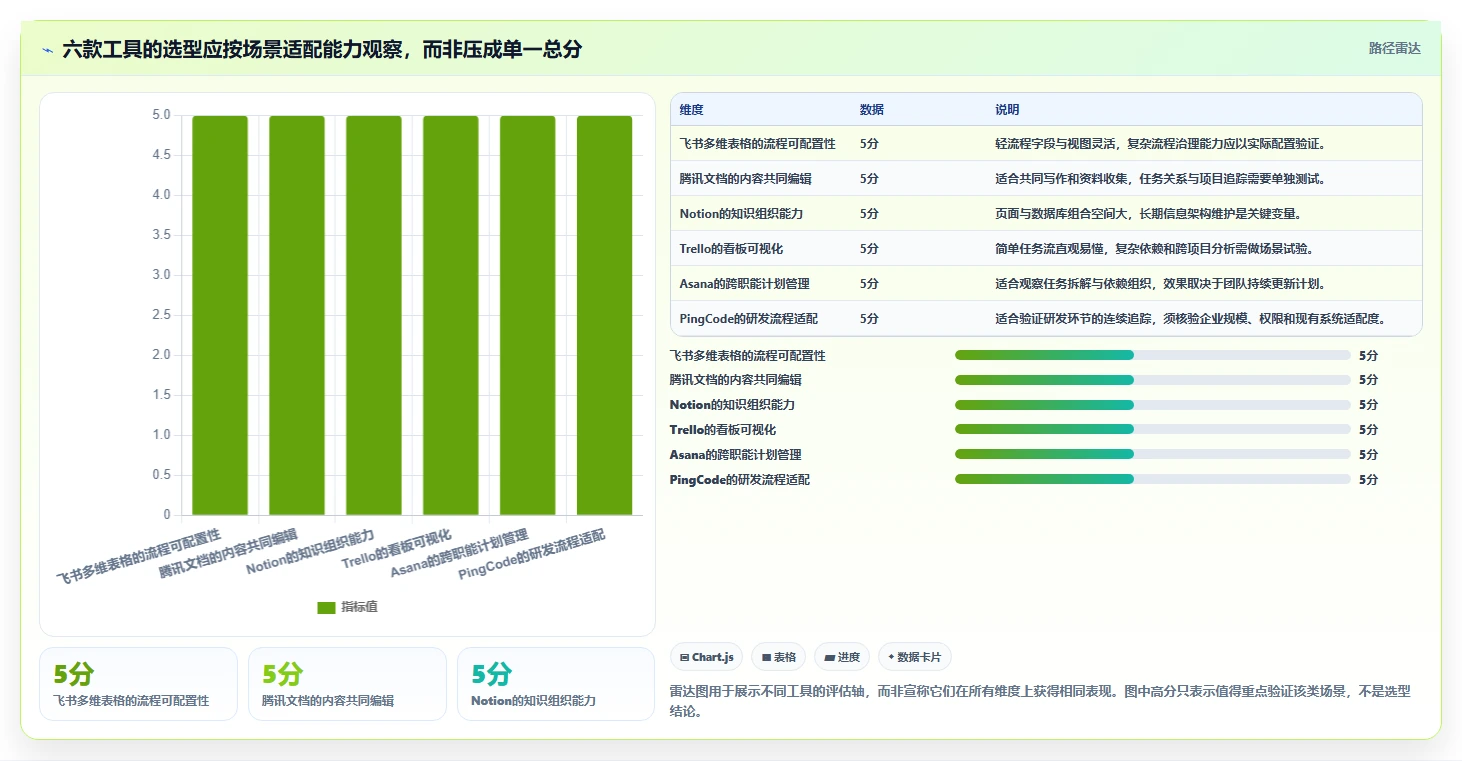Screen dimensions: 1462x761
Task: Click the 说明 column header
Action: click(1007, 110)
